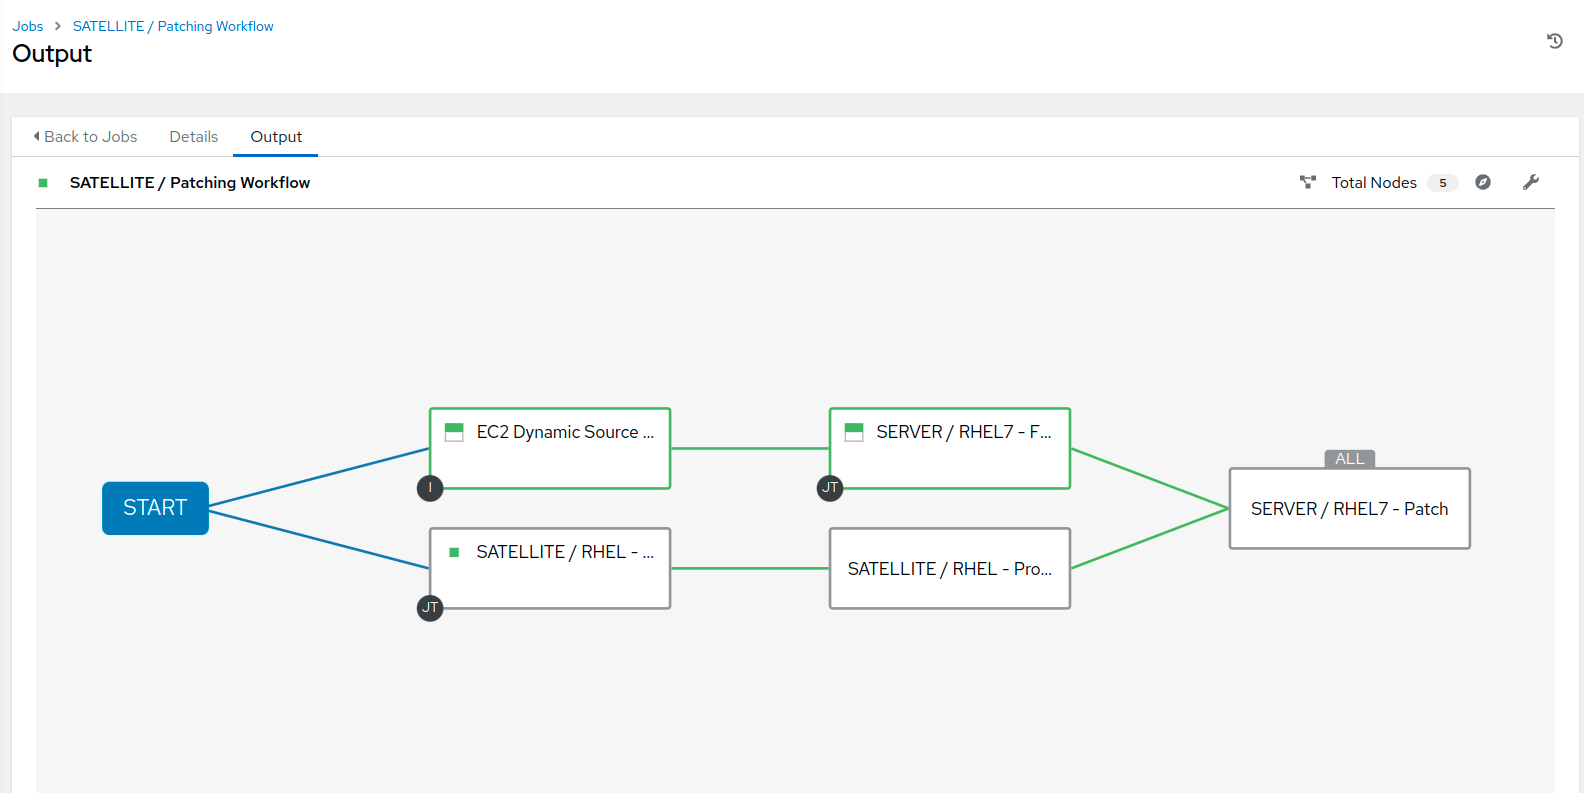Viewport: 1584px width, 793px height.
Task: Click the SERVER / RHEL7 - F... node label
Action: click(964, 432)
